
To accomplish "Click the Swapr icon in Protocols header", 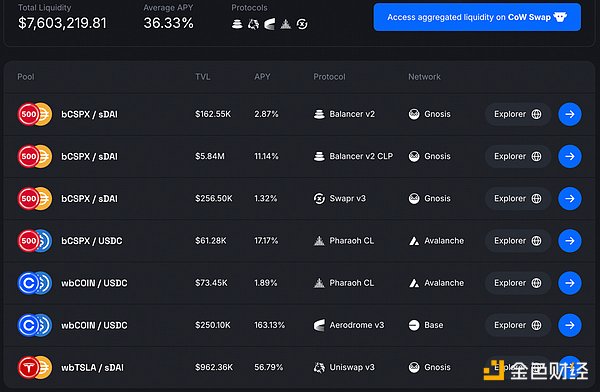I will (302, 24).
